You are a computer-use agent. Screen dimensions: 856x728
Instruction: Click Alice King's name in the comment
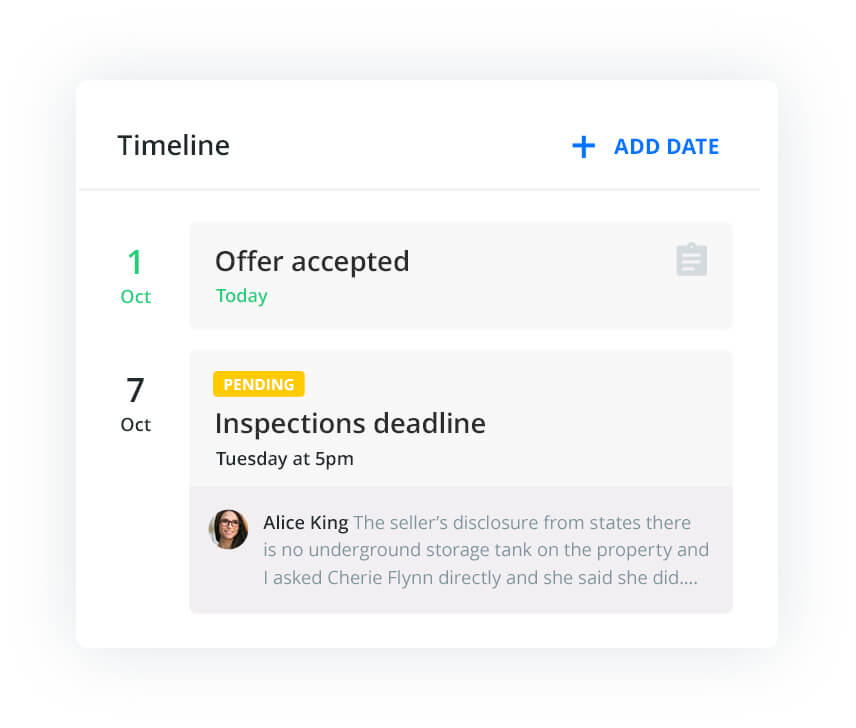coord(305,522)
